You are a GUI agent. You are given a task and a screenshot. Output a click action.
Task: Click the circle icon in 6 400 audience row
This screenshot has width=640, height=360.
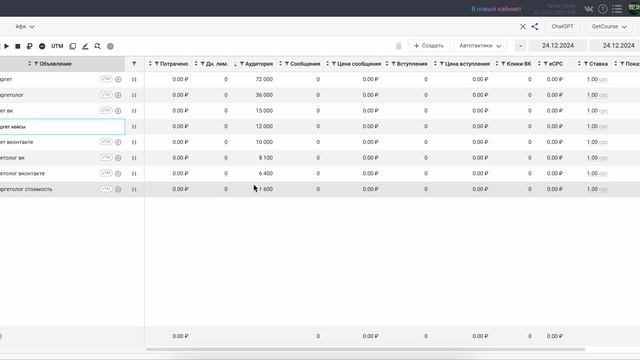click(118, 173)
